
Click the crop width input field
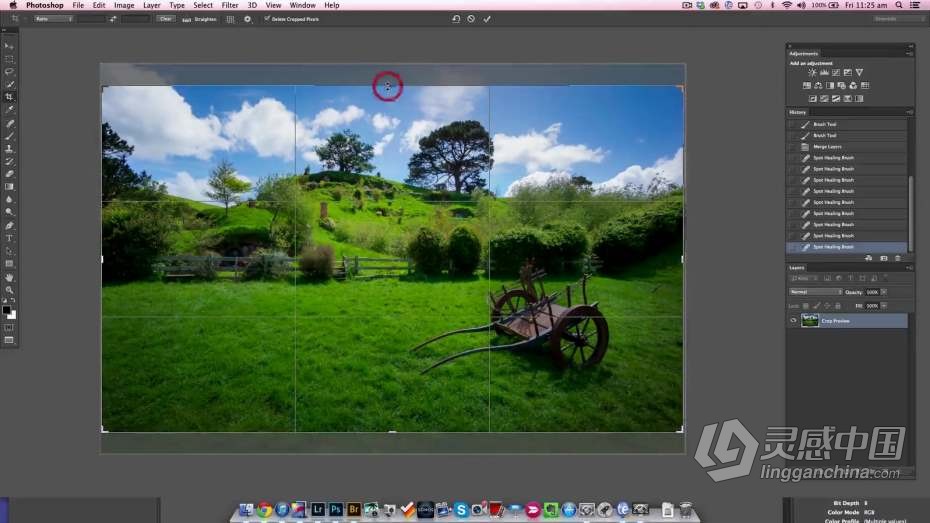[x=91, y=19]
